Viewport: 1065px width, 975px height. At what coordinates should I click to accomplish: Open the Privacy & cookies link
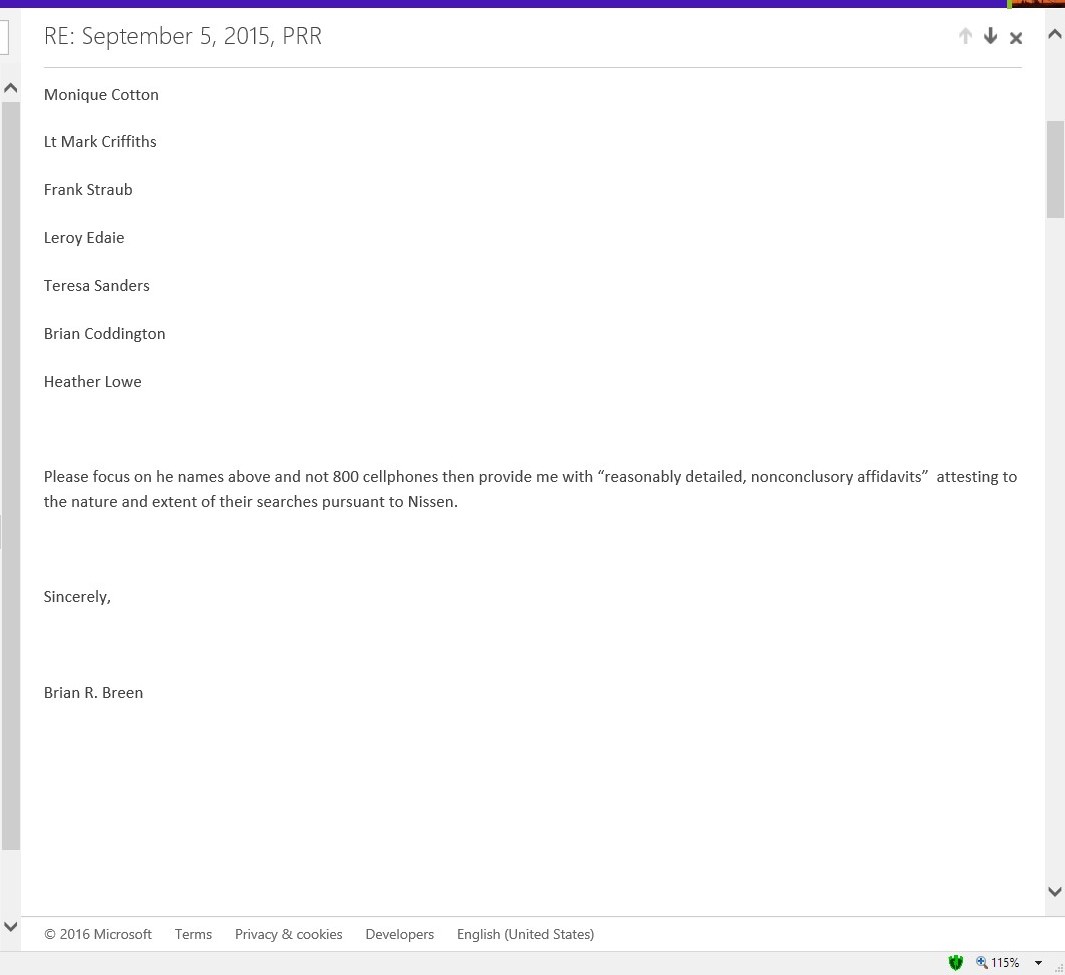pos(288,934)
